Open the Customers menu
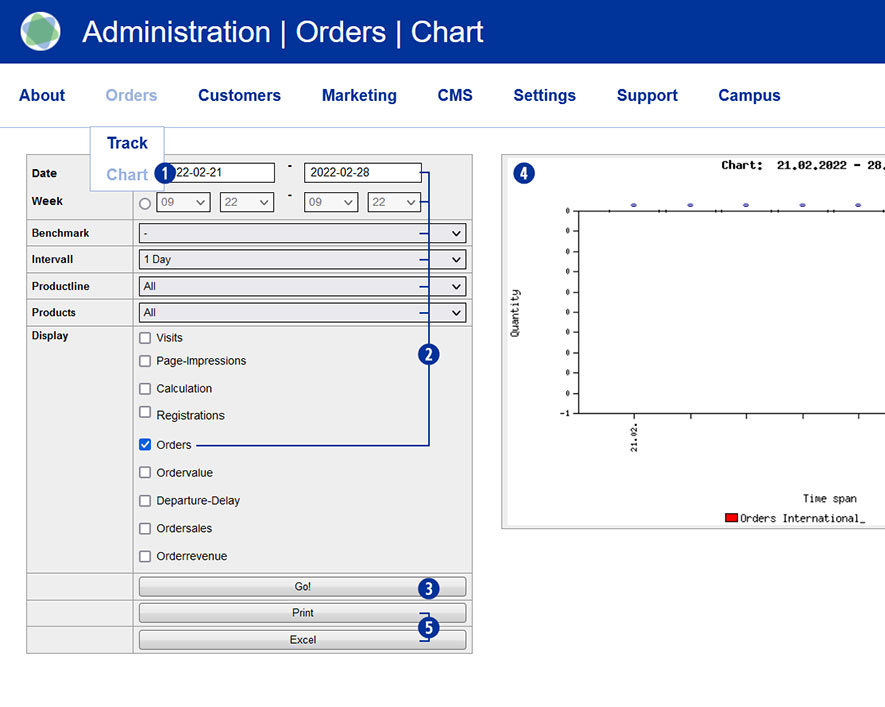 (239, 96)
